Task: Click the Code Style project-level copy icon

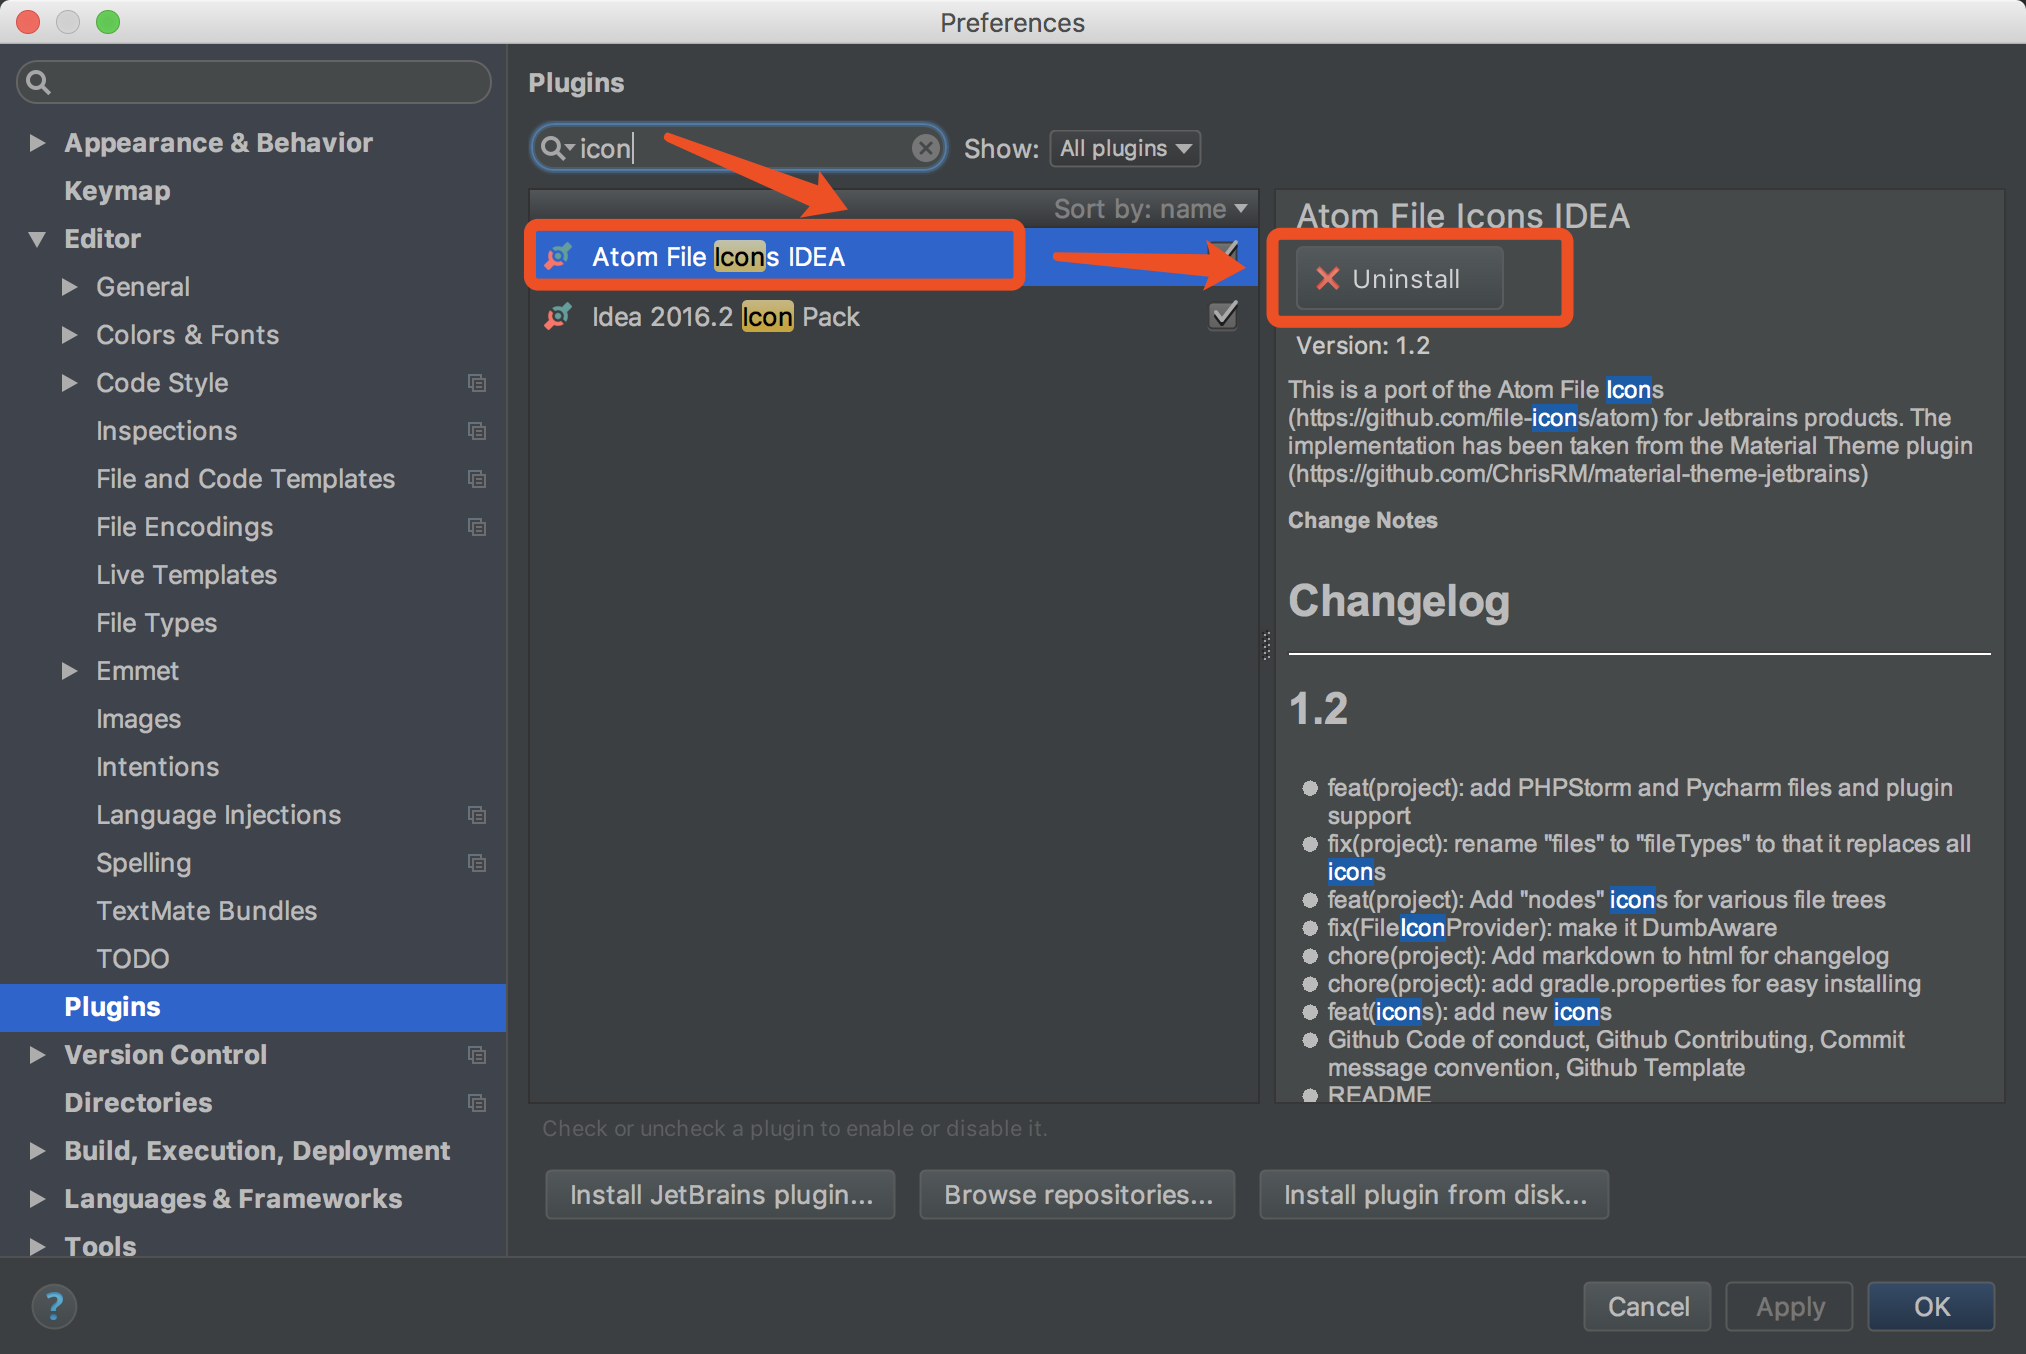Action: (477, 383)
